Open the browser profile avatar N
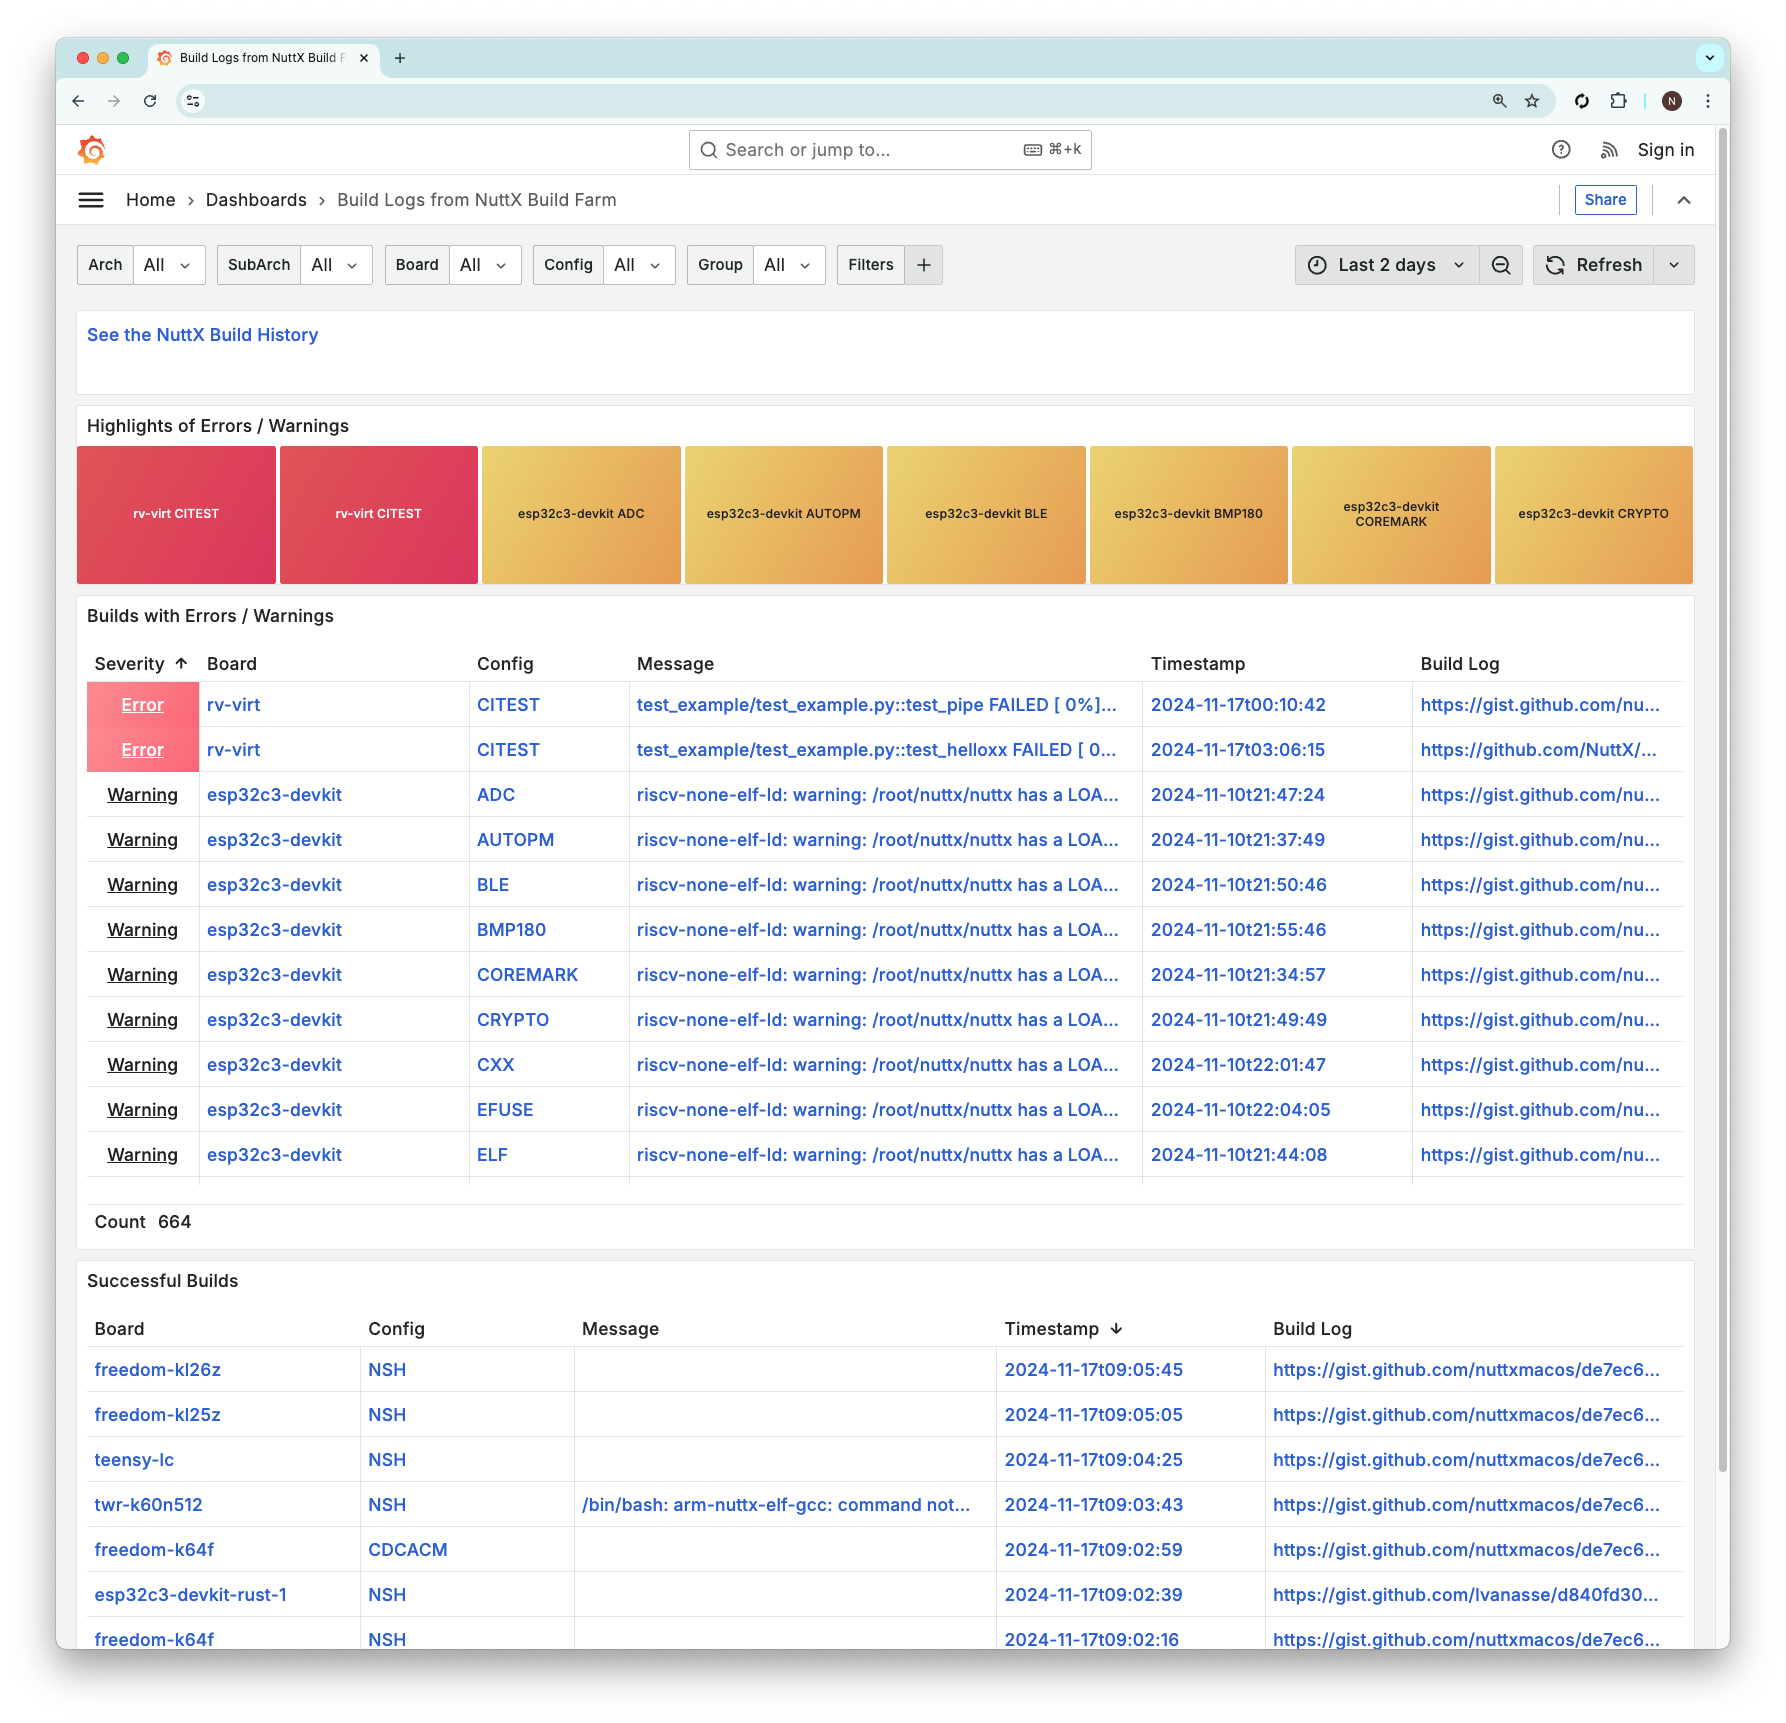This screenshot has width=1786, height=1723. click(1672, 101)
